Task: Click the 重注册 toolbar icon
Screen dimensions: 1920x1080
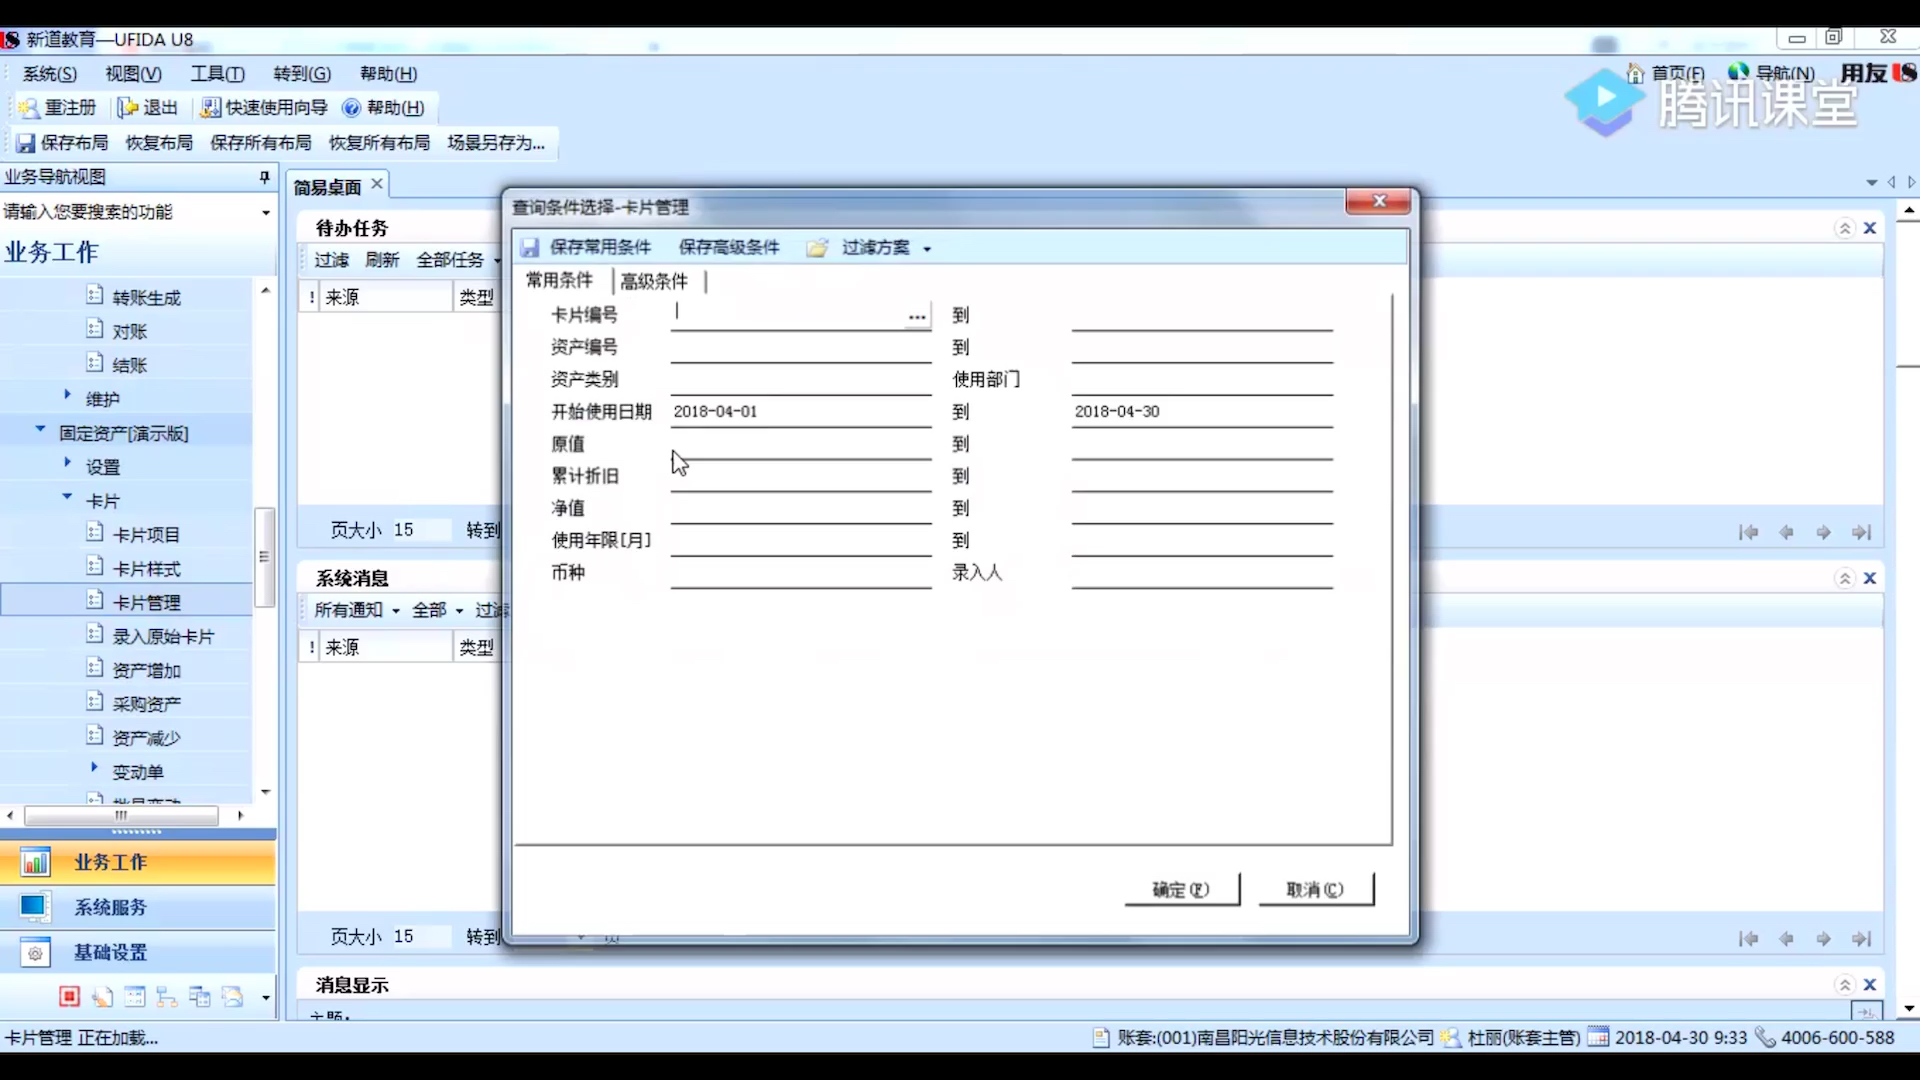Action: 28,108
